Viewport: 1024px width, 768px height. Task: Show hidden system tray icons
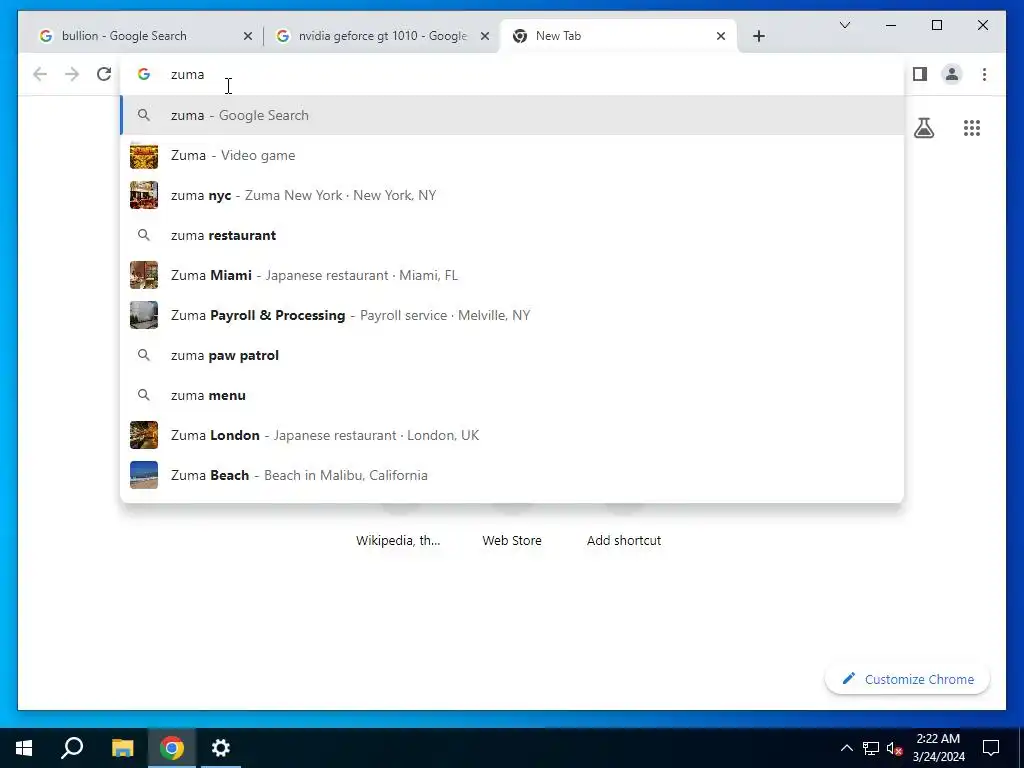[x=846, y=748]
